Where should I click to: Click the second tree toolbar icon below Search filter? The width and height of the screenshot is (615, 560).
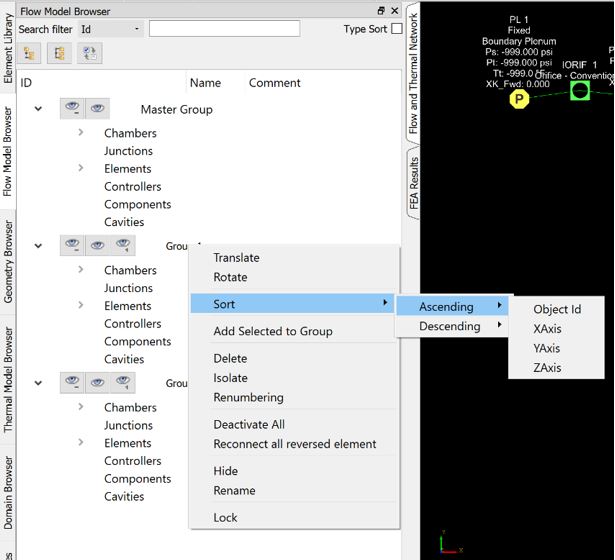(x=60, y=54)
